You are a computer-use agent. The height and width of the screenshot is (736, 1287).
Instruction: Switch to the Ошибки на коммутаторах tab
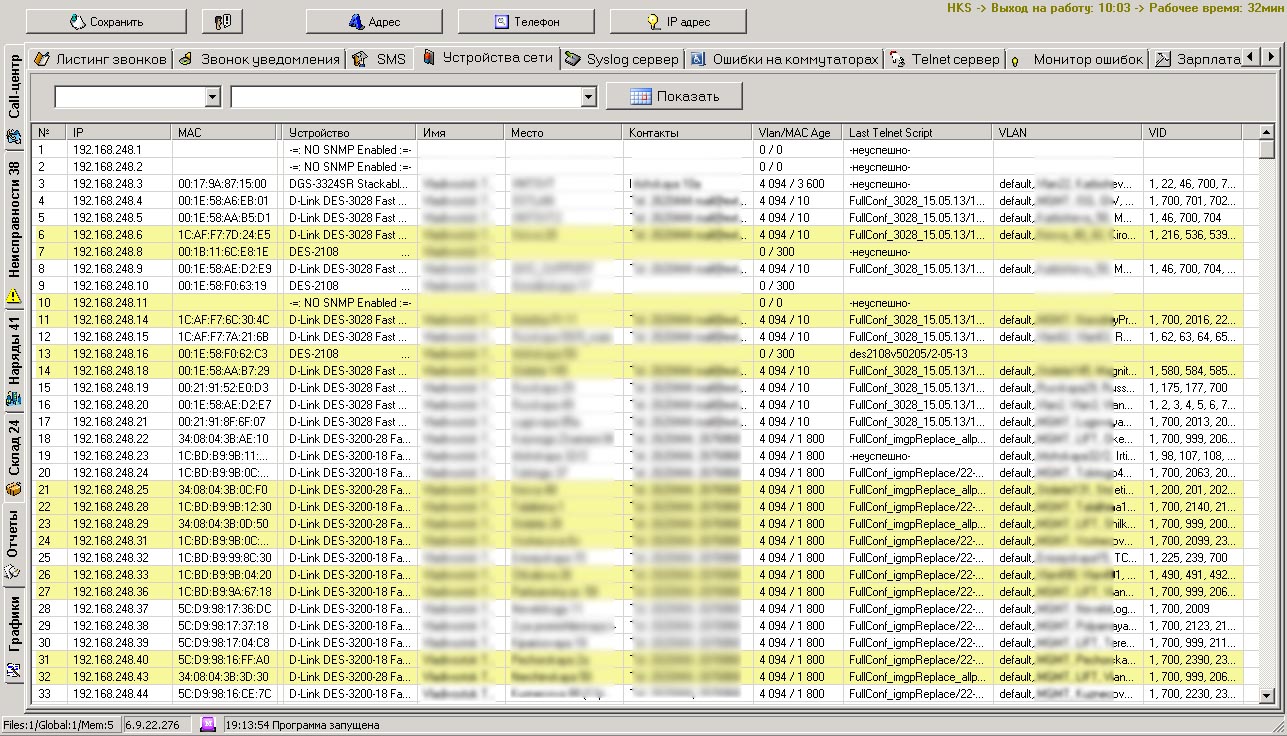pyautogui.click(x=784, y=59)
